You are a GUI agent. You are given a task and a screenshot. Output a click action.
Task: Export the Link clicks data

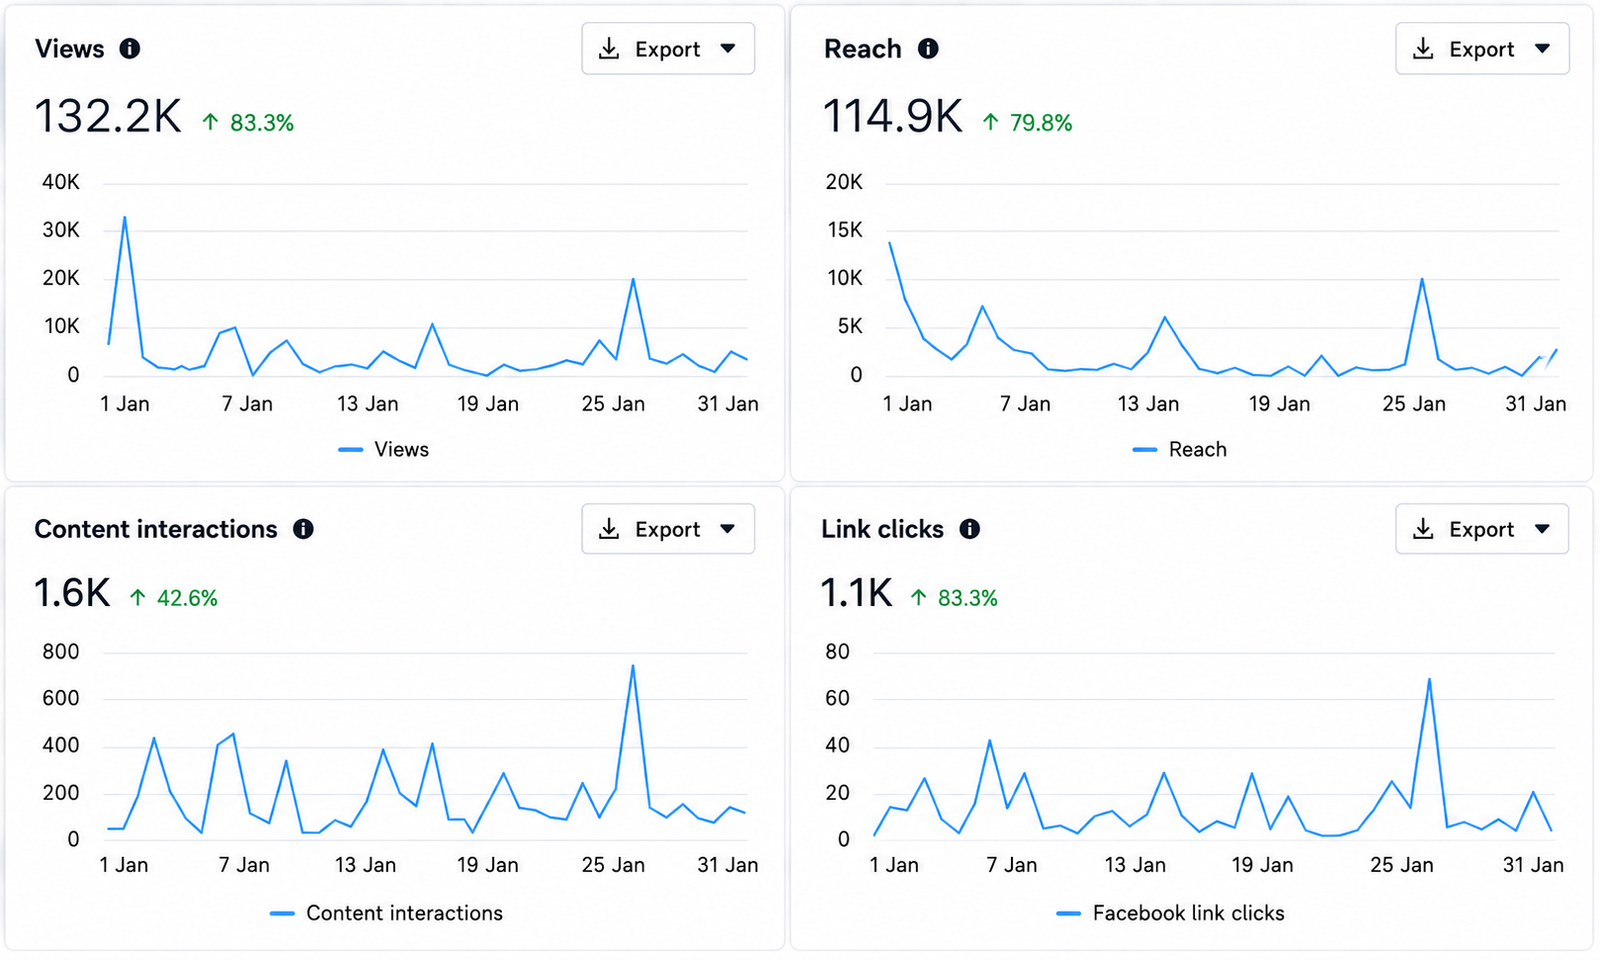(1482, 529)
